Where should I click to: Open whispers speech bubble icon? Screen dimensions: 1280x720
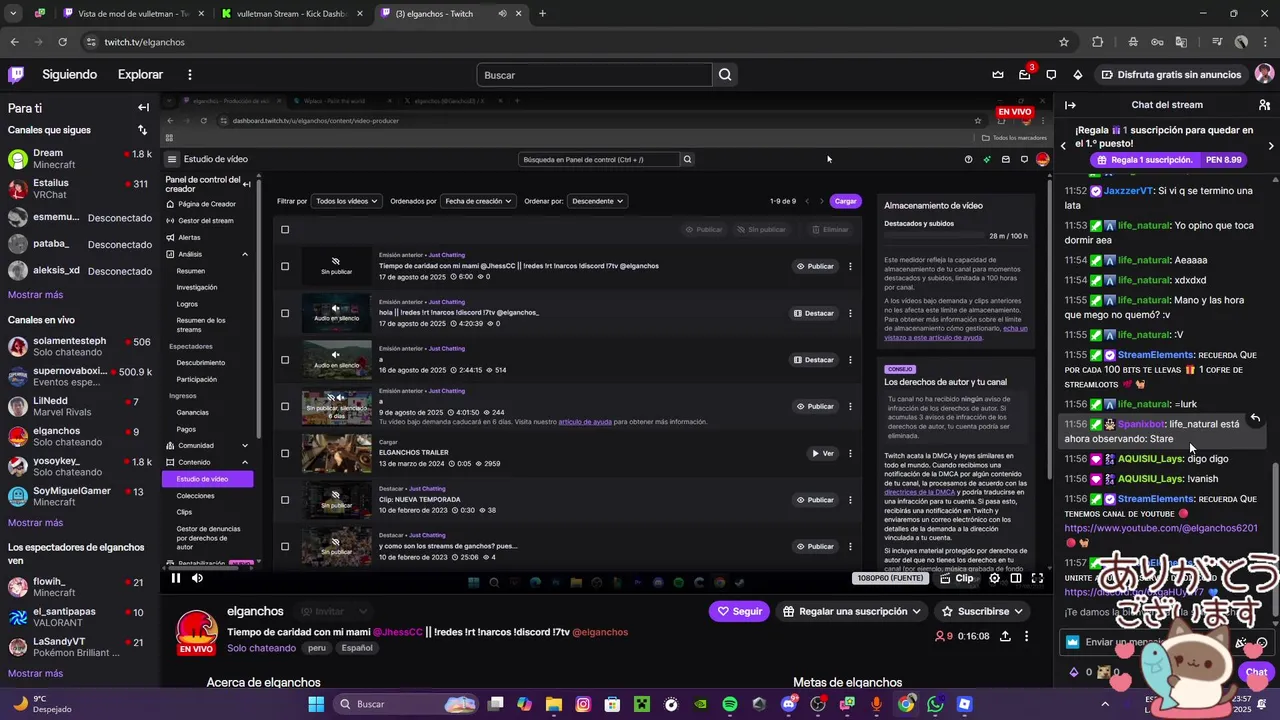[x=1051, y=75]
